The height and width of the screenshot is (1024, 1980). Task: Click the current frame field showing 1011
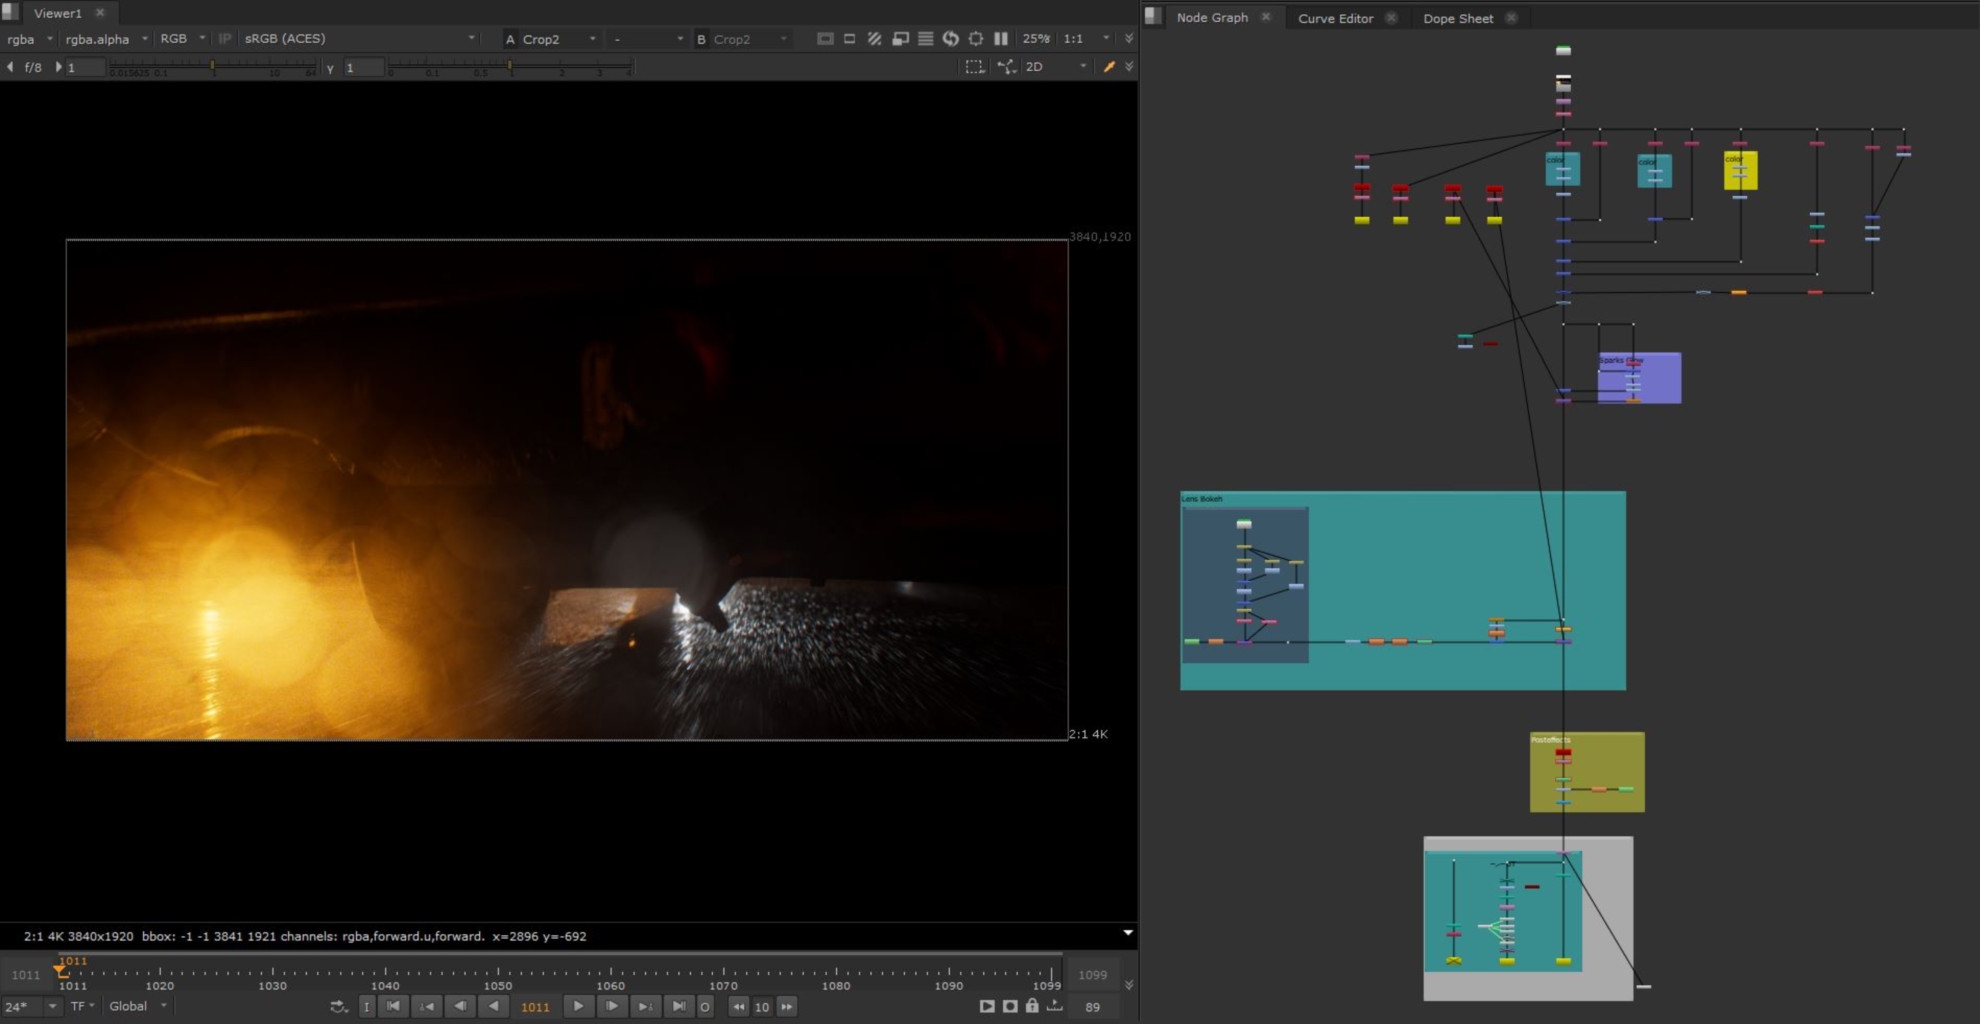pyautogui.click(x=535, y=1007)
